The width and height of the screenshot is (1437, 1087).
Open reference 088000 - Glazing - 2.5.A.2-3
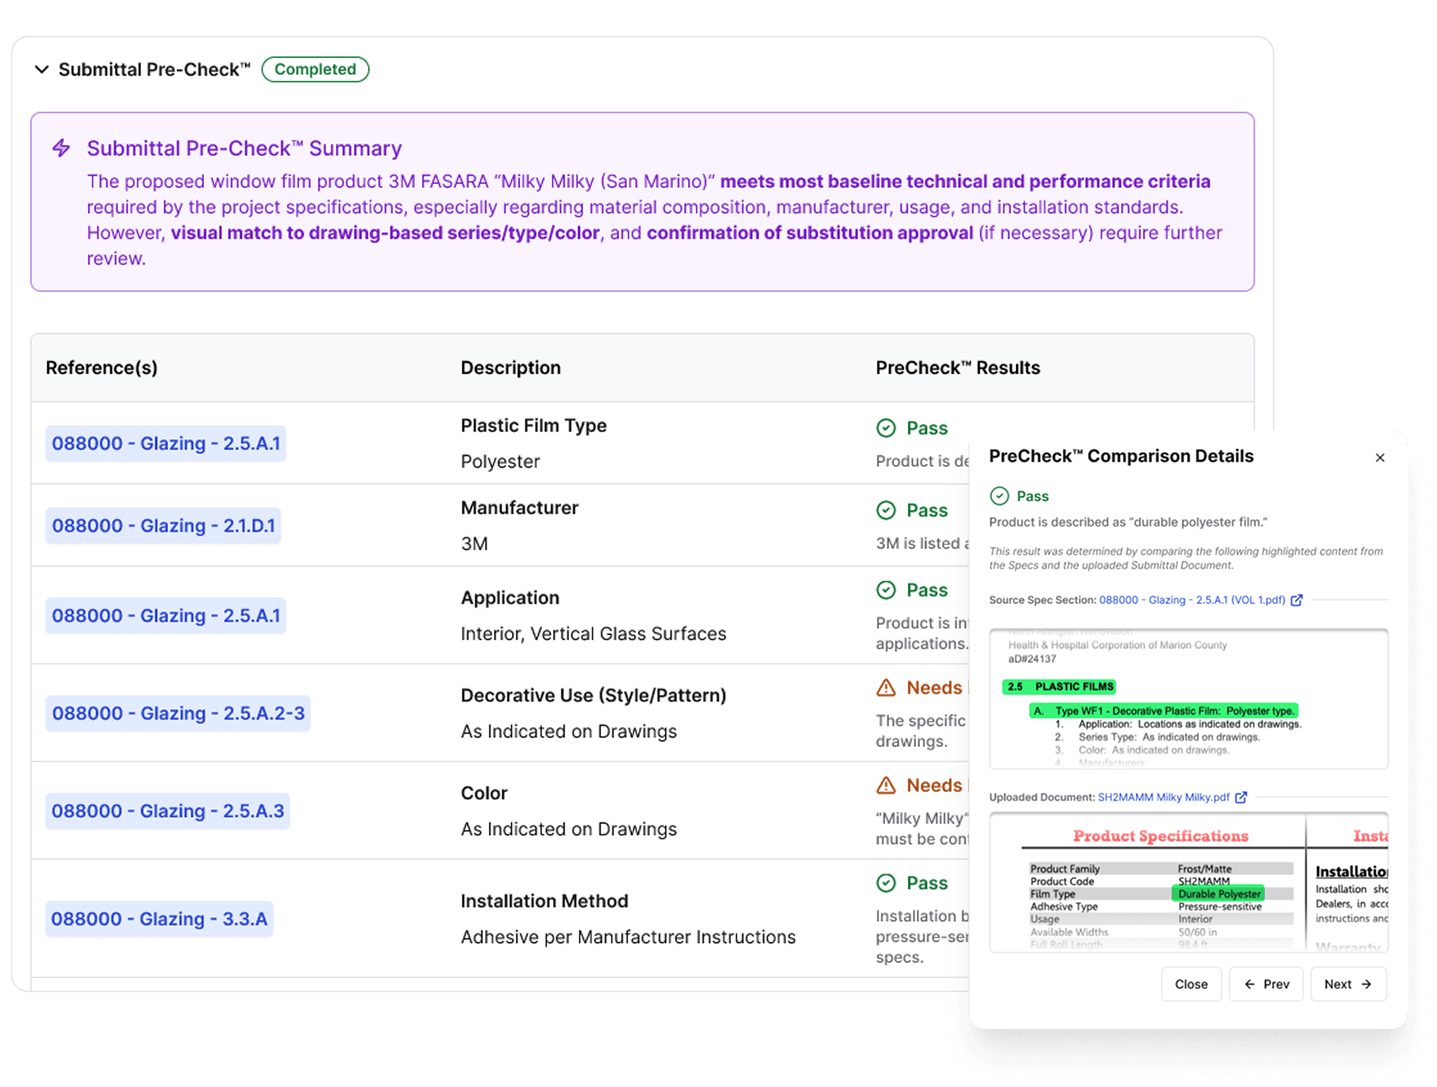(x=177, y=713)
